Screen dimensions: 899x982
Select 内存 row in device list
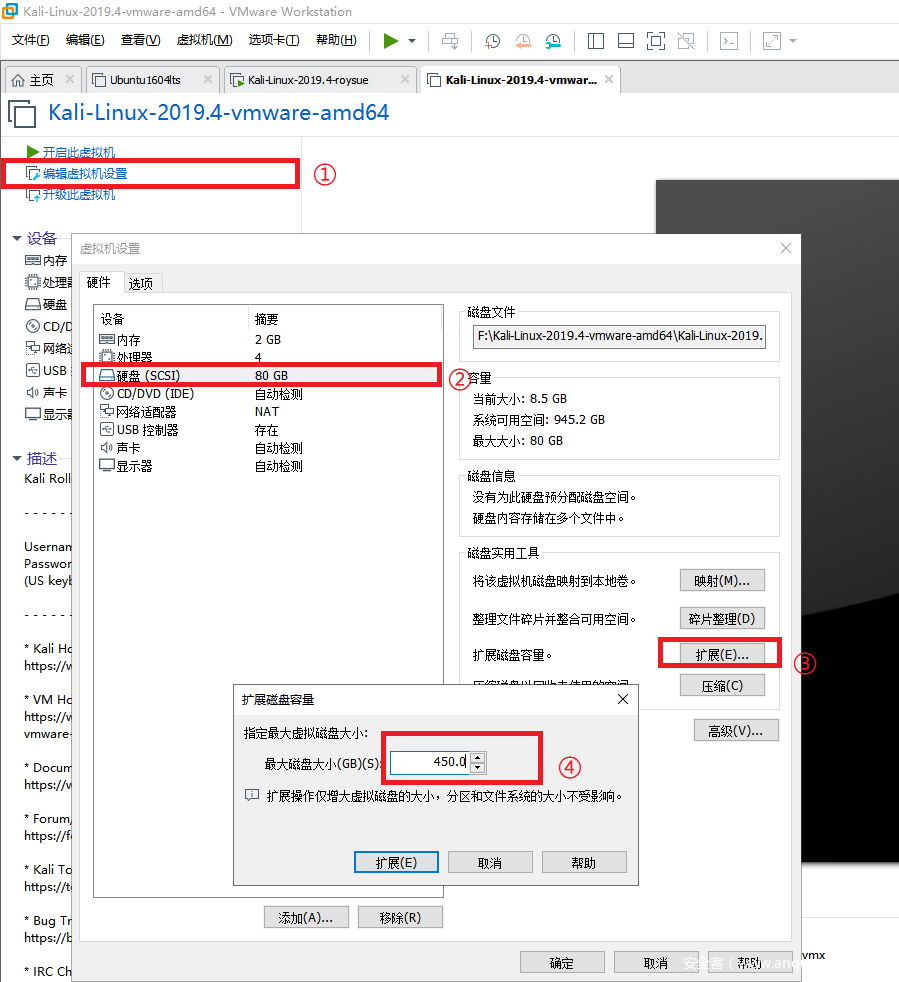[268, 339]
